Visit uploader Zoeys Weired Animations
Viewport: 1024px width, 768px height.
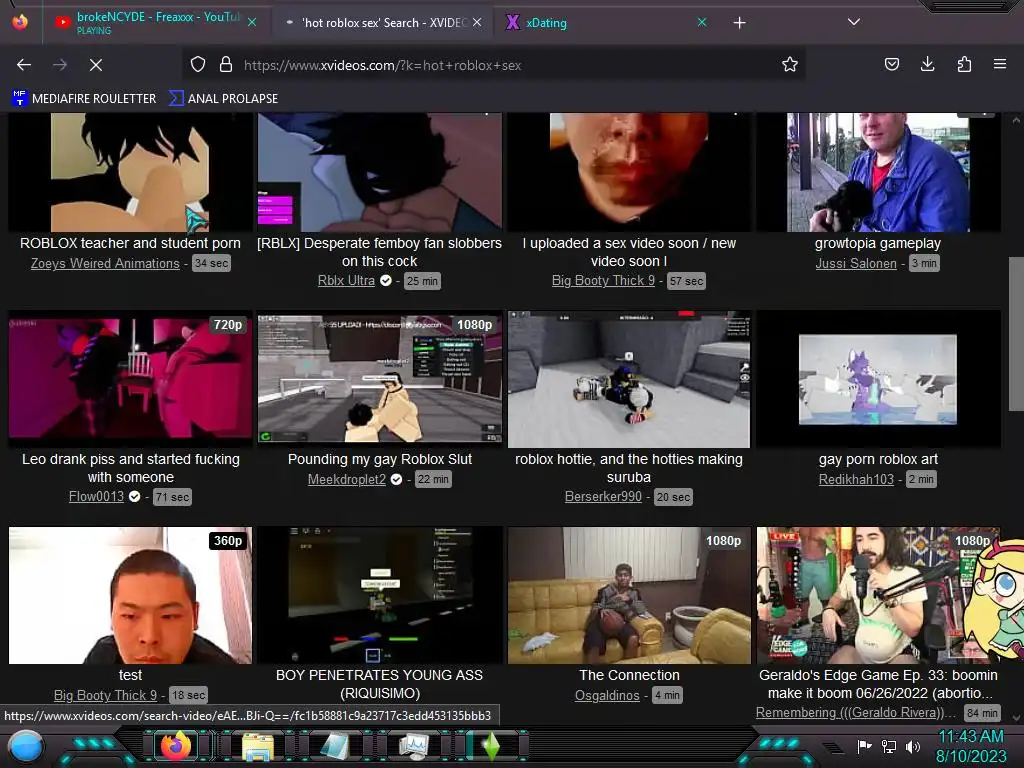pos(105,263)
